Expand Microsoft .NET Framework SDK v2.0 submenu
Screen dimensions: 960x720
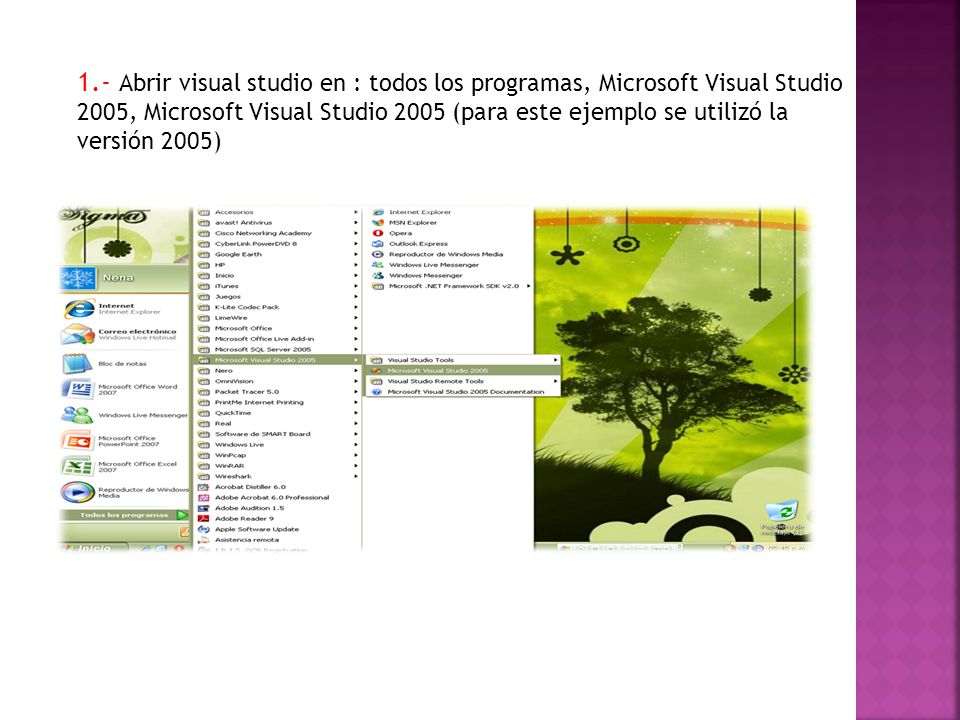click(x=451, y=286)
